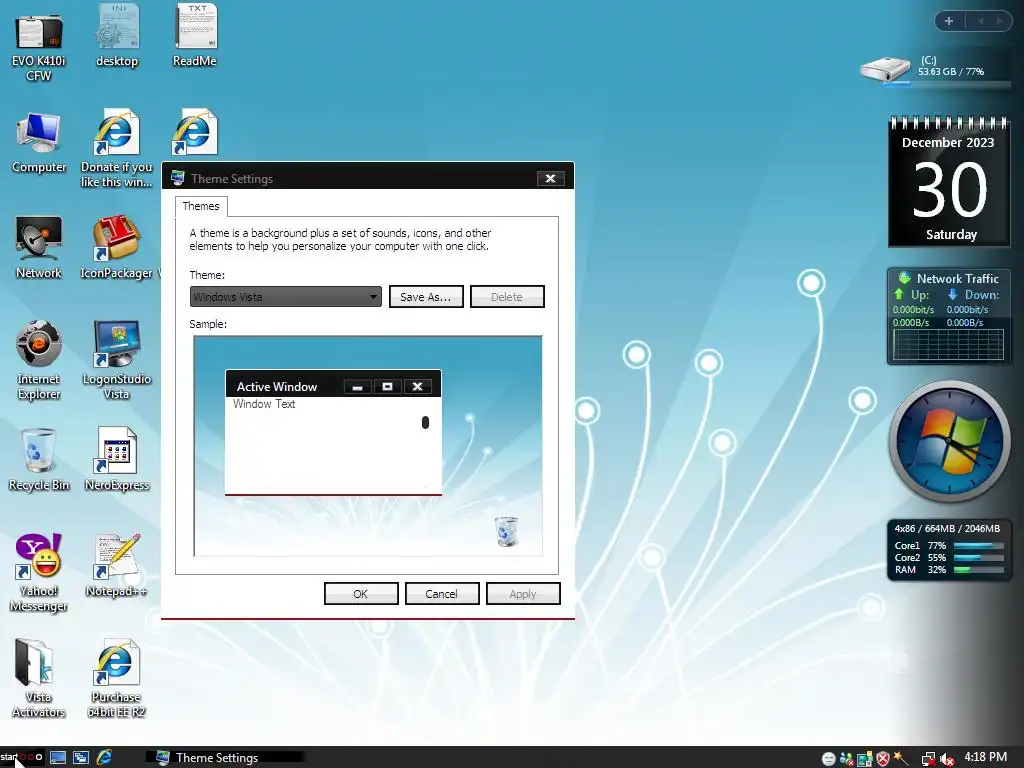The image size is (1024, 768).
Task: Click the C: drive usage bar in the sidebar
Action: [946, 84]
